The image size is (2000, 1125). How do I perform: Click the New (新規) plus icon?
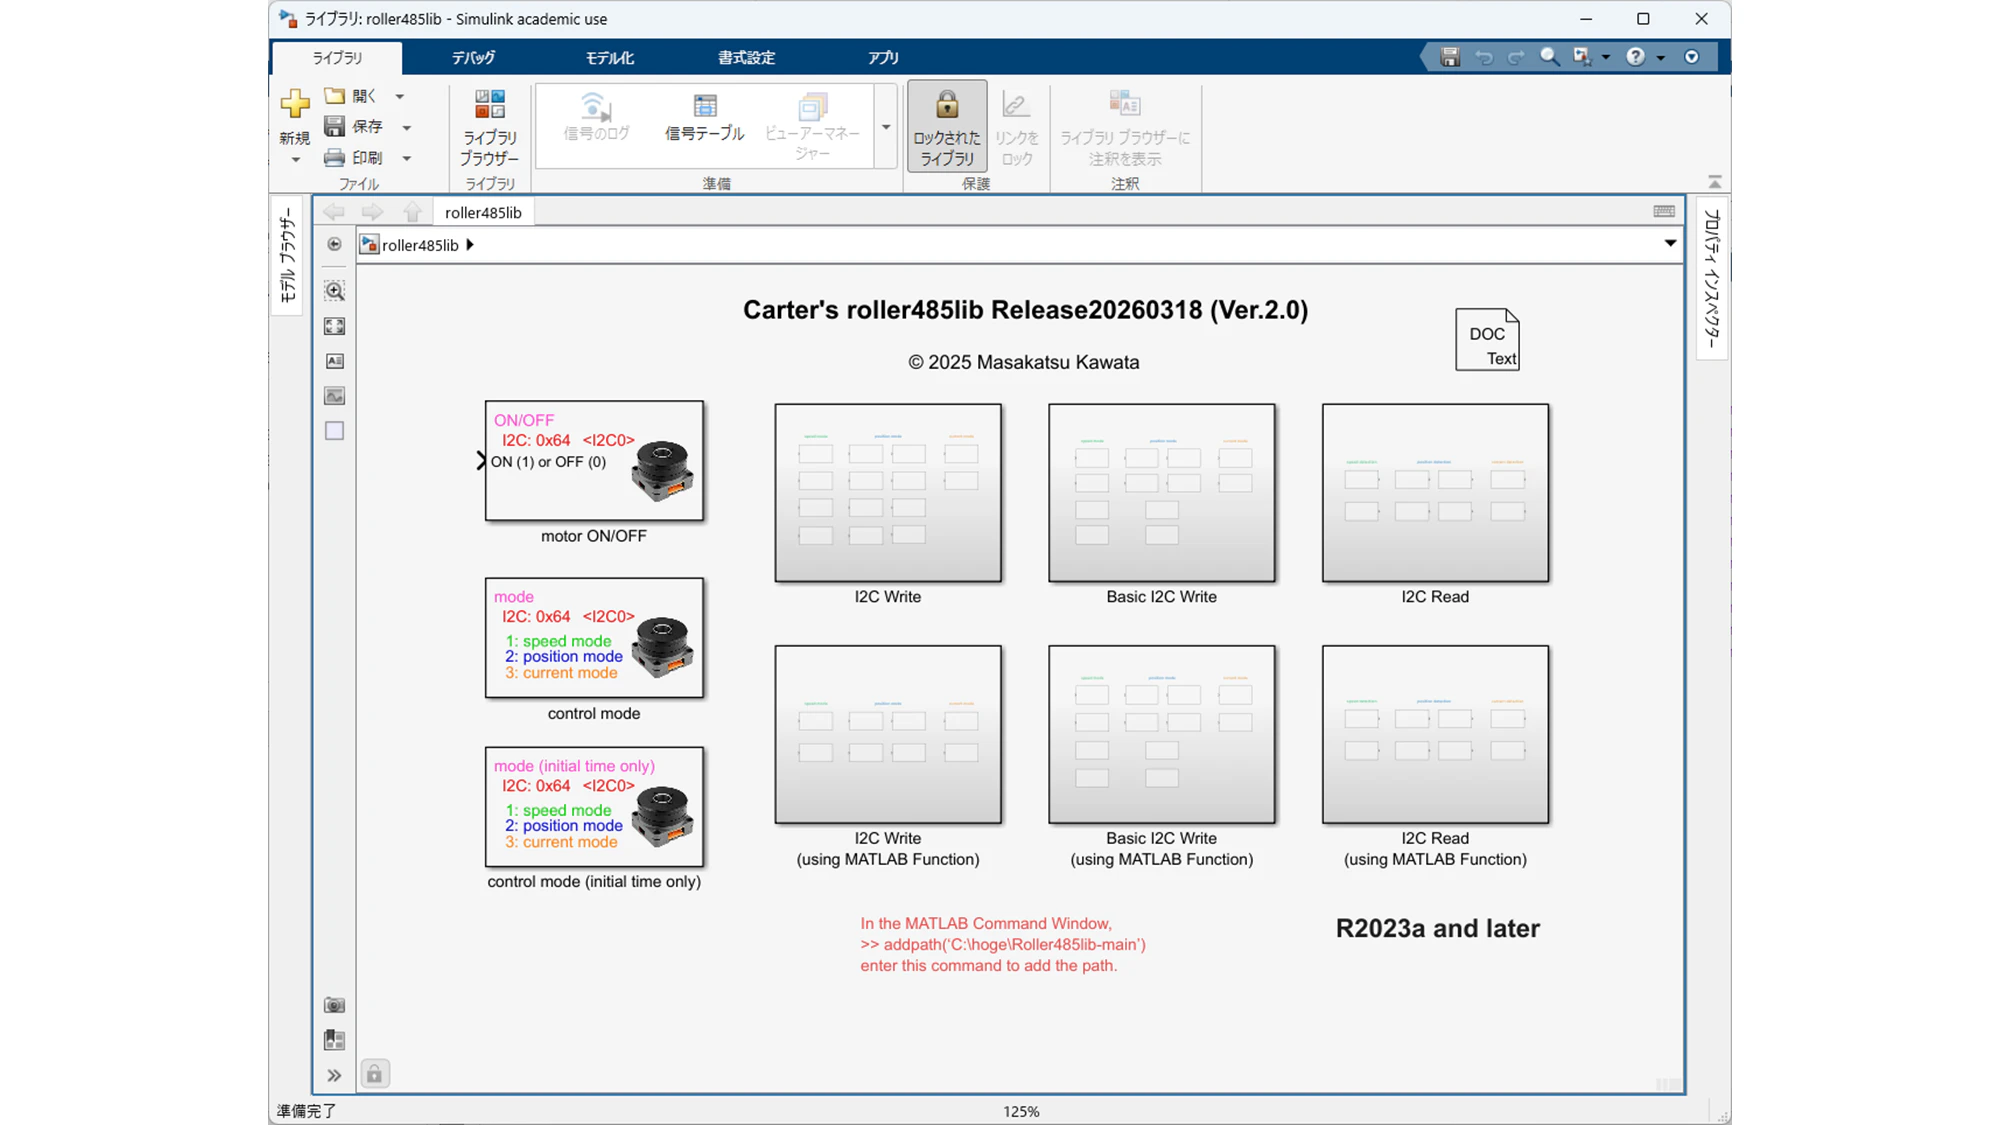click(295, 103)
